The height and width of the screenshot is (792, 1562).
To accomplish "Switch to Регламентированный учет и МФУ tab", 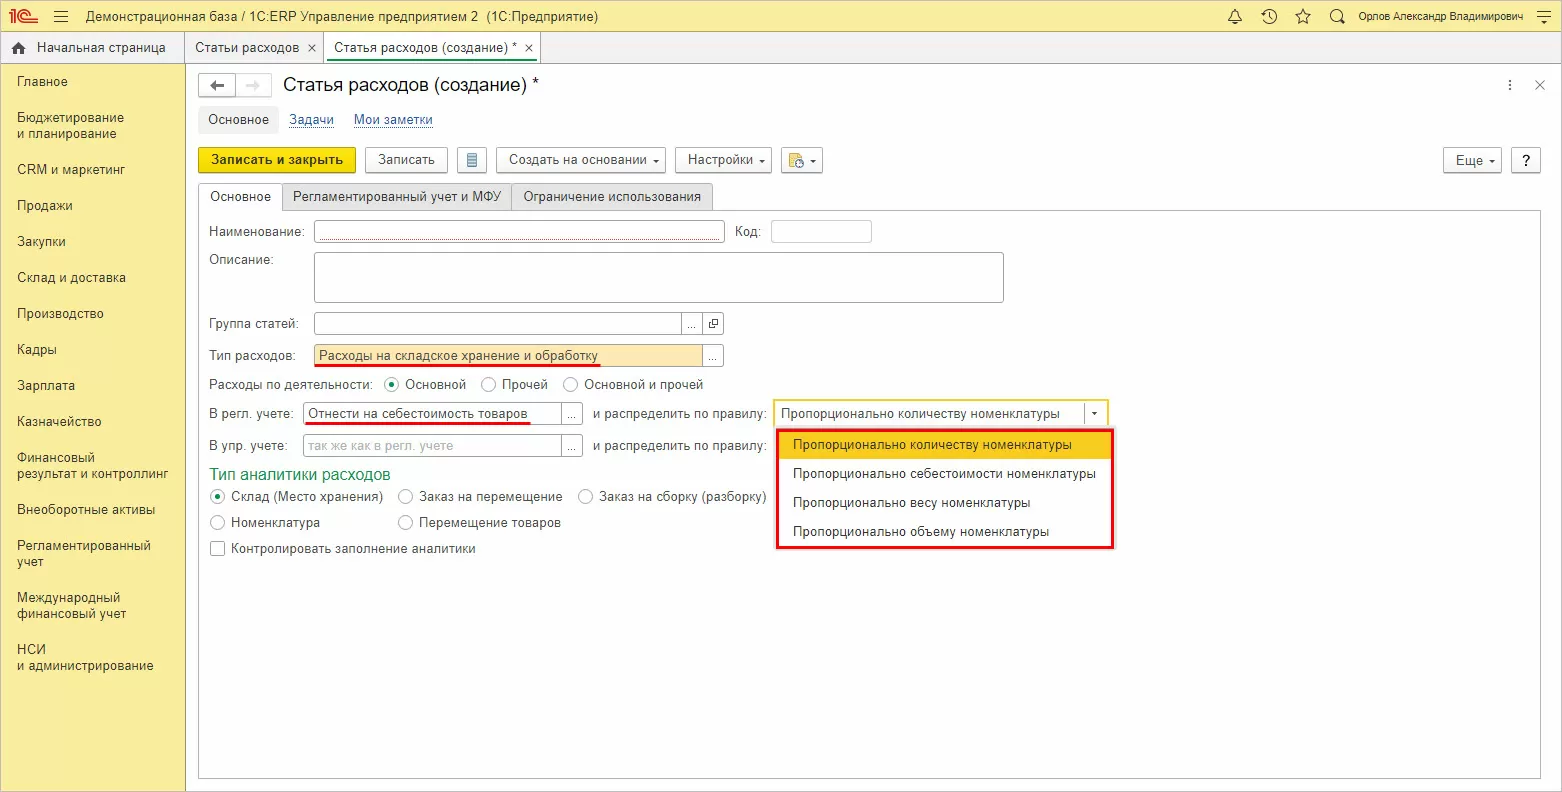I will tap(397, 197).
